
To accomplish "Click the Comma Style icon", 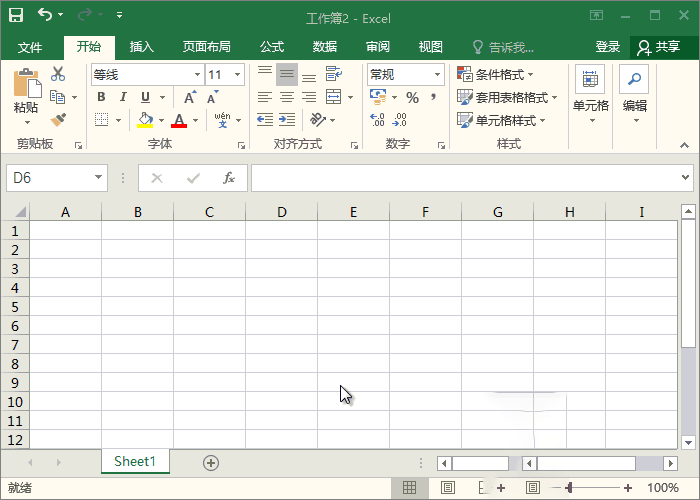I will point(433,97).
